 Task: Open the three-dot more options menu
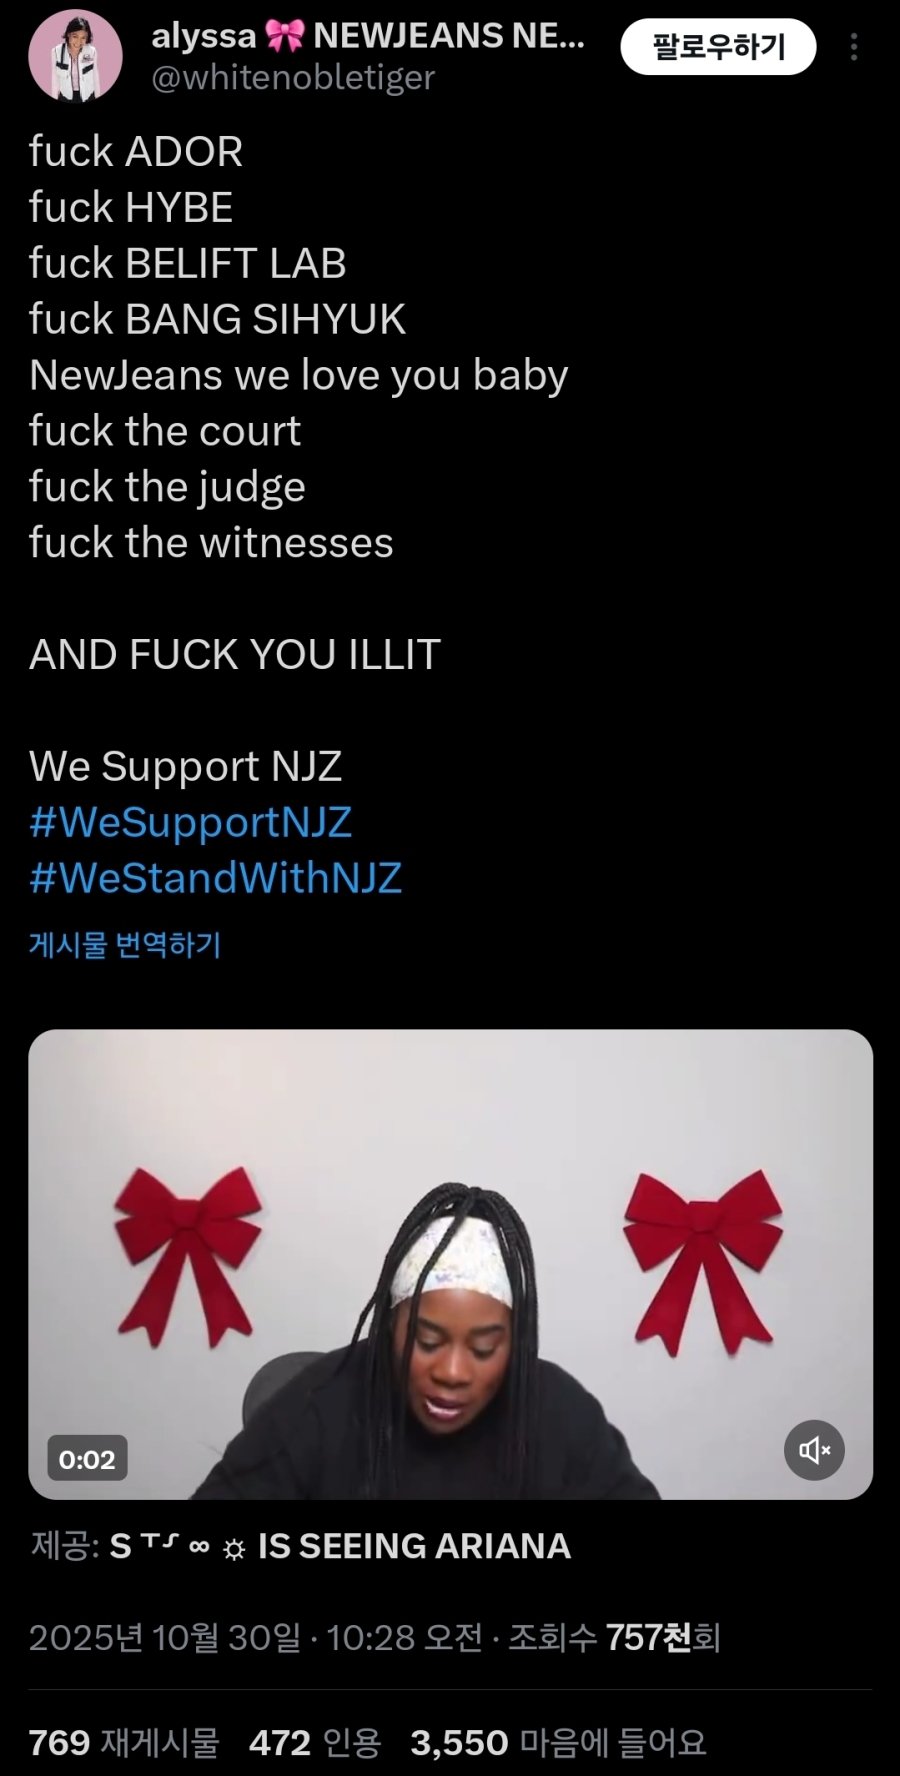click(854, 47)
